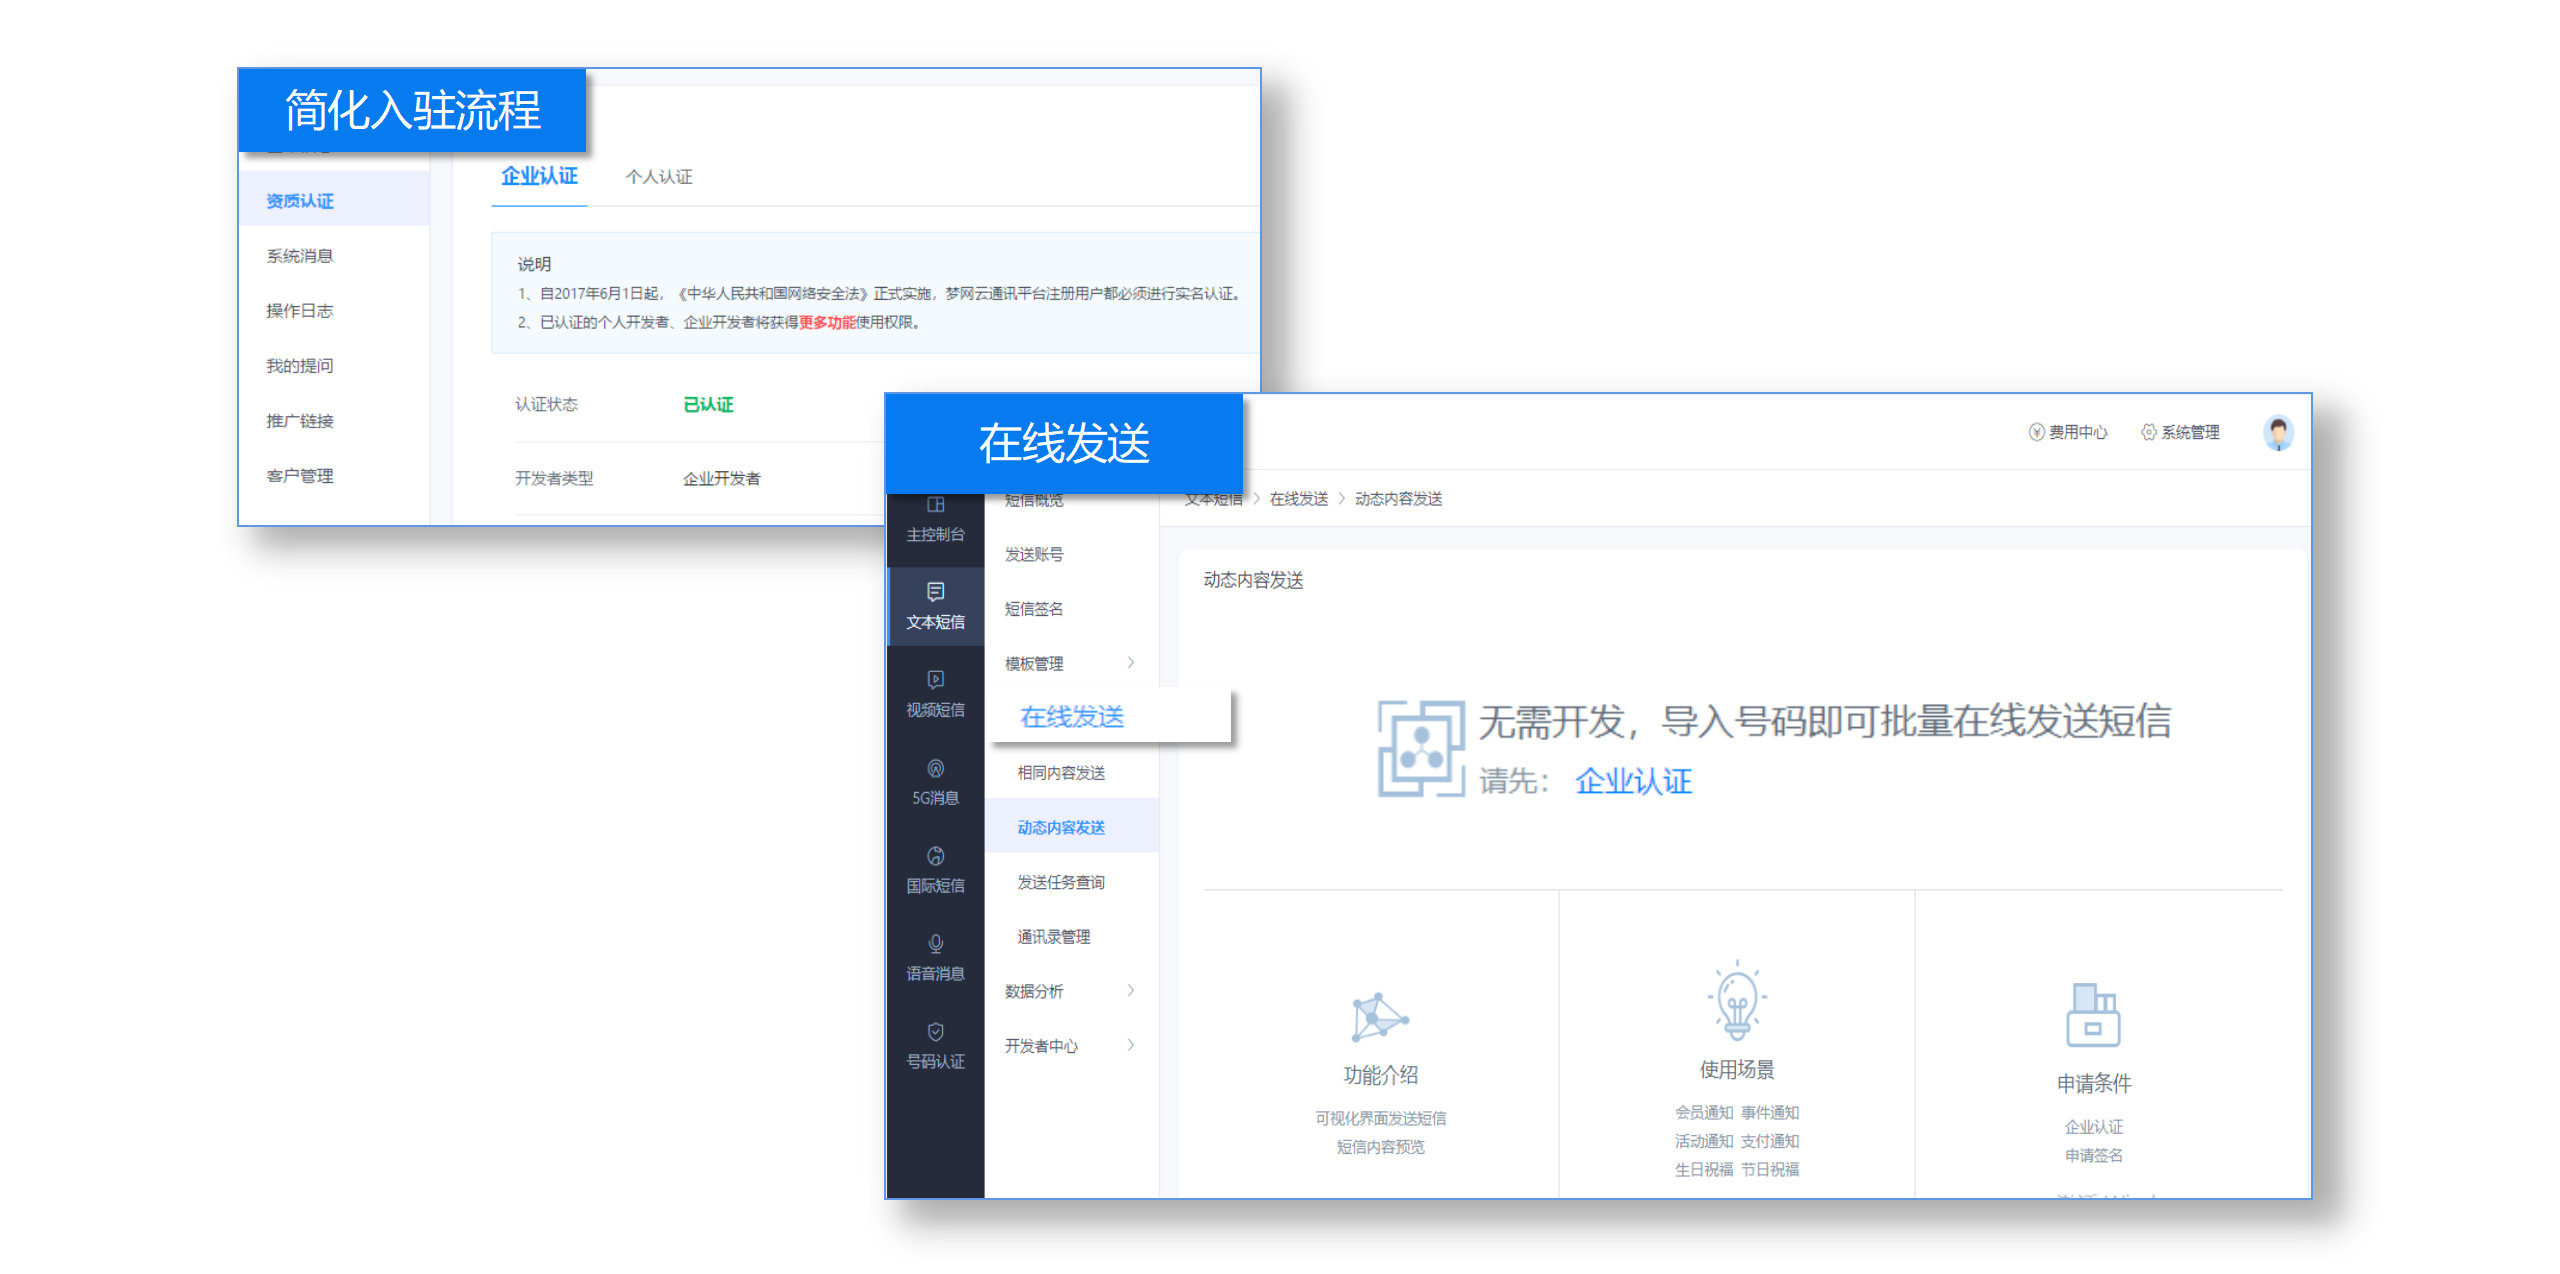Viewport: 2560px width, 1274px height.
Task: Click the 企业认证 link after 请先
Action: coord(1633,781)
